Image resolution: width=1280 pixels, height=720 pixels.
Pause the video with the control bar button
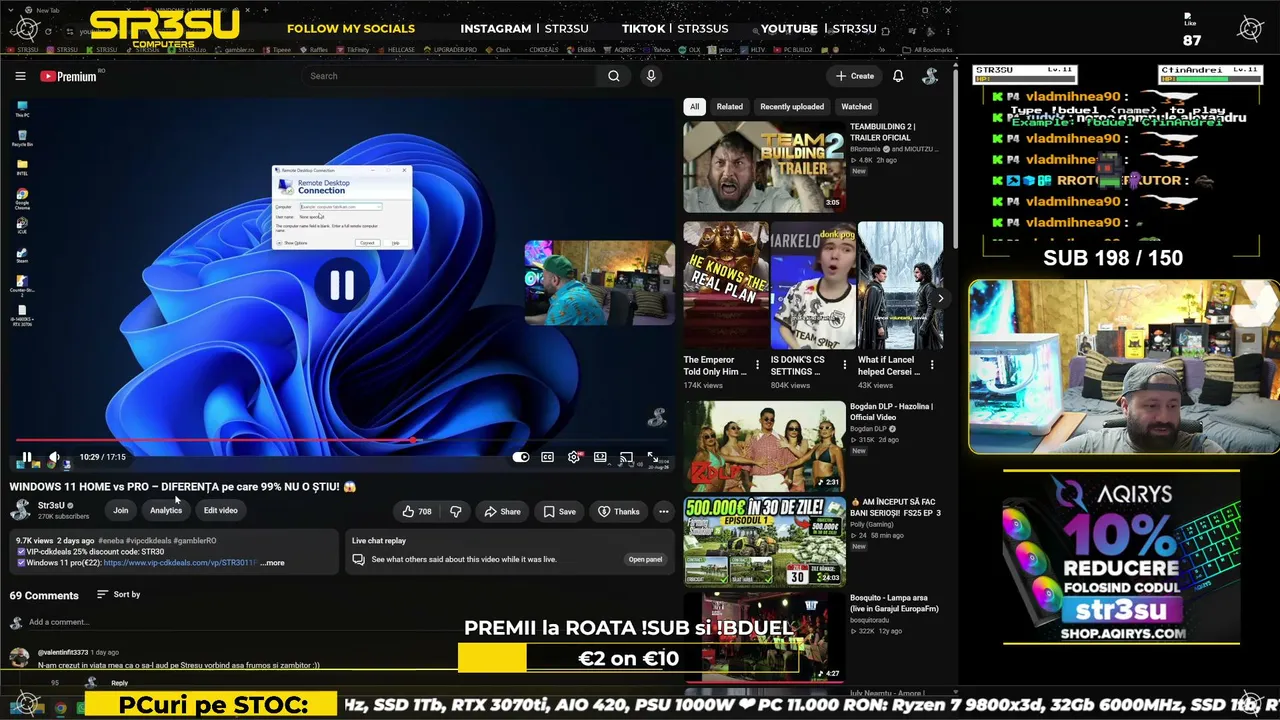[27, 457]
